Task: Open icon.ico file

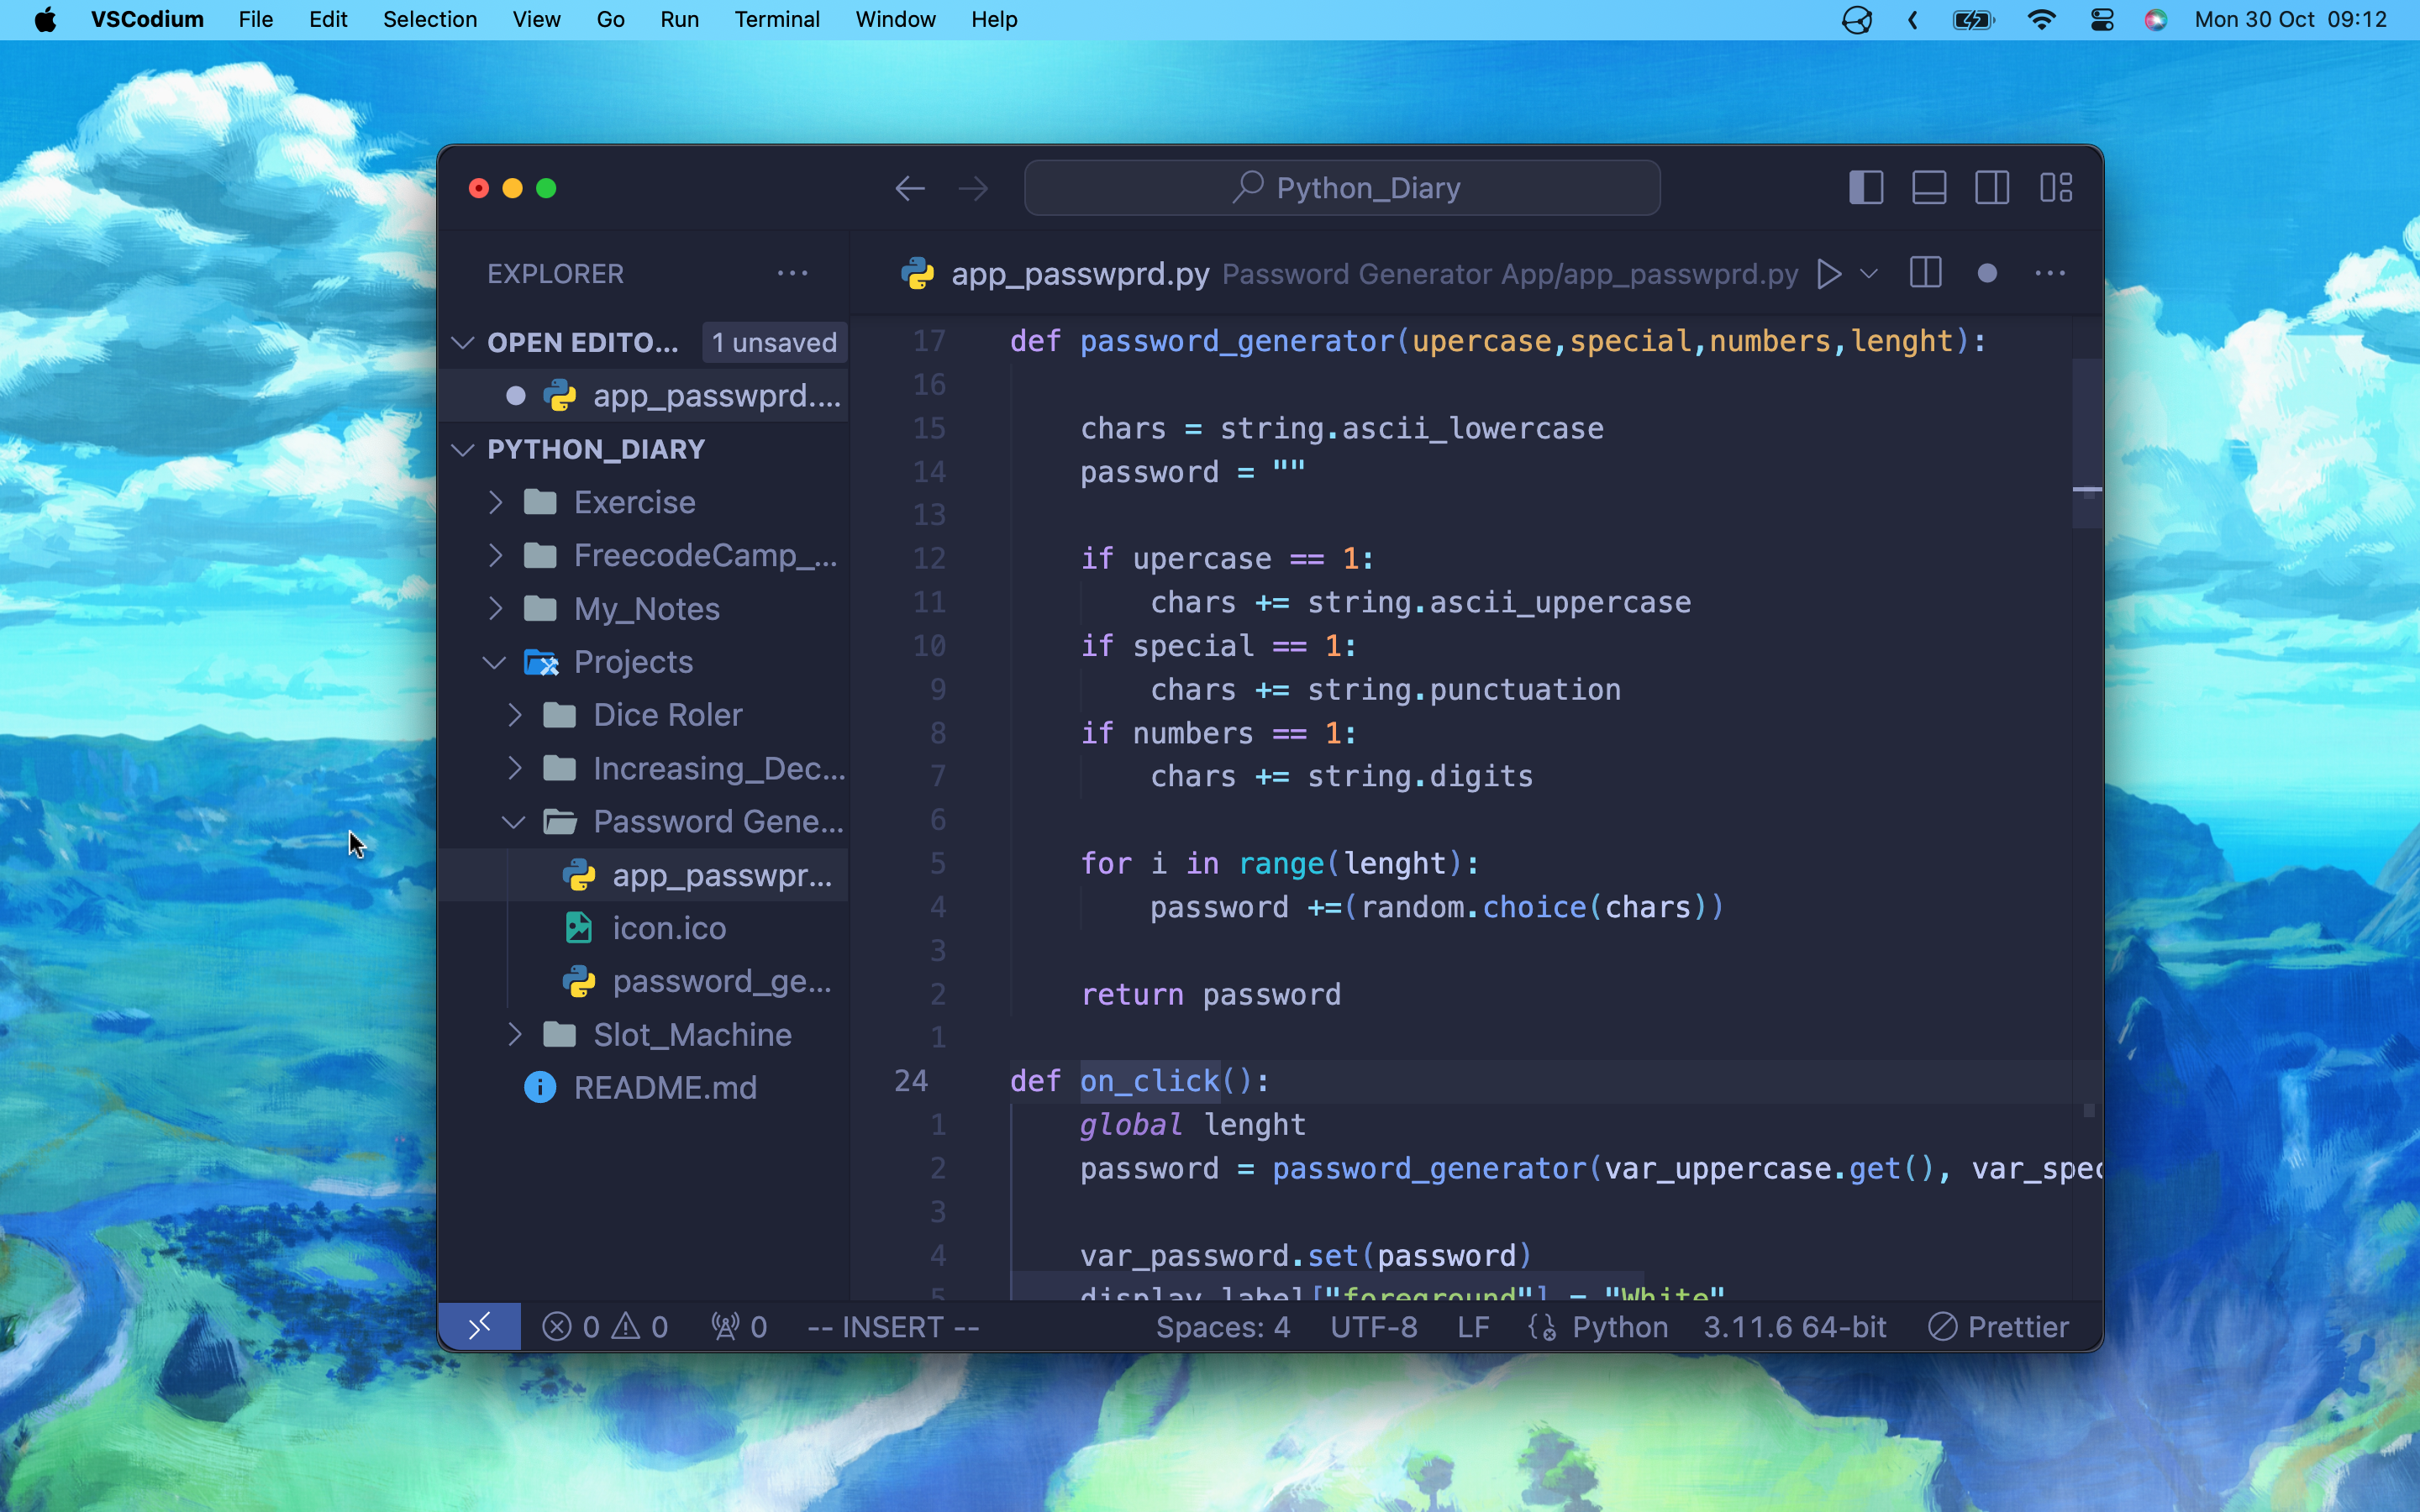Action: (x=644, y=928)
